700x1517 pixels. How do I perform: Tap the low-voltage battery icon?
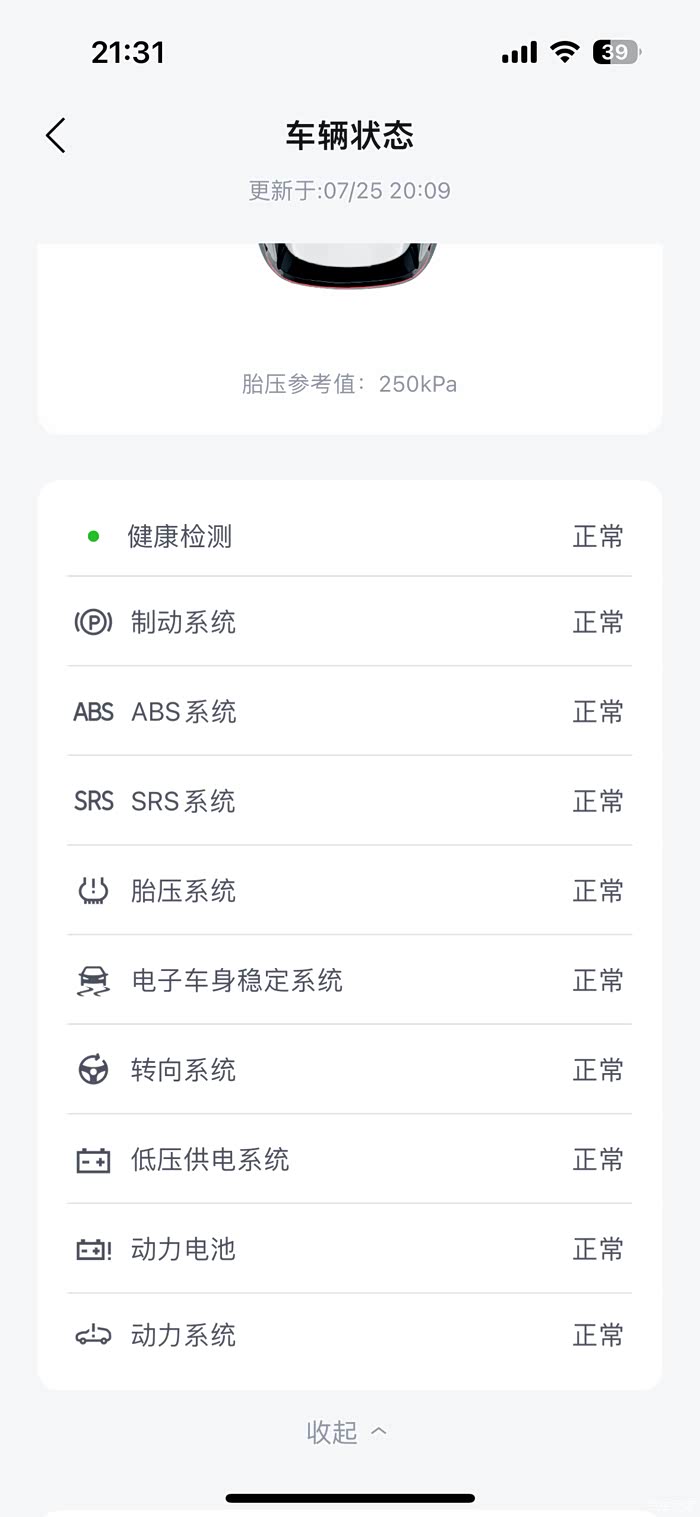(94, 1160)
